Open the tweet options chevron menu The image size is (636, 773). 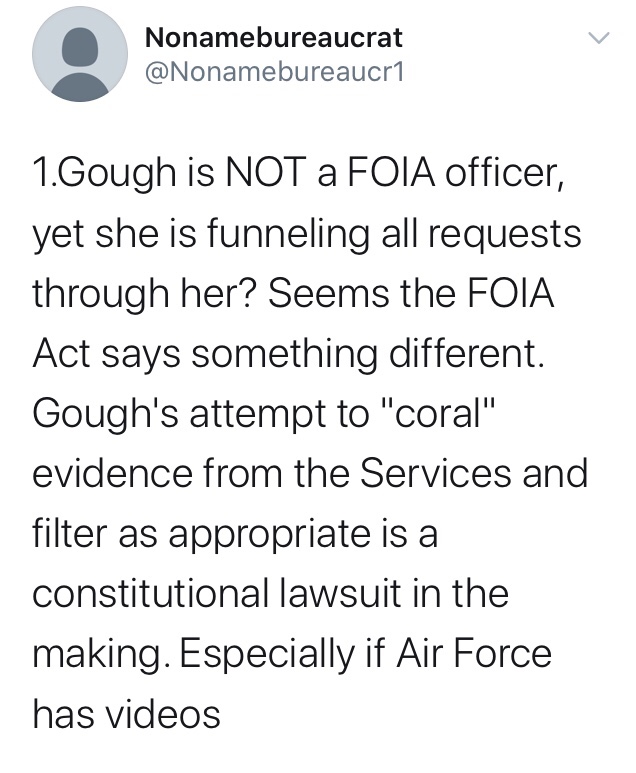click(x=598, y=40)
